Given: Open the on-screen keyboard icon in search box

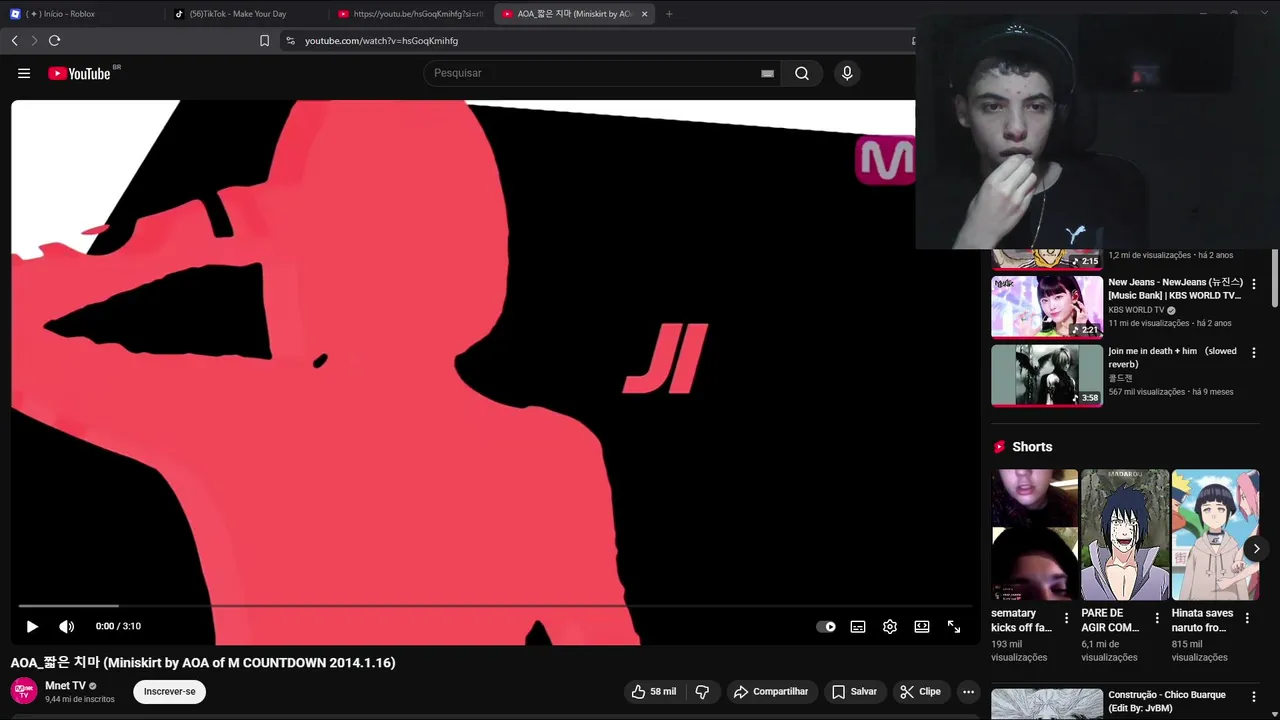Looking at the screenshot, I should [x=767, y=73].
